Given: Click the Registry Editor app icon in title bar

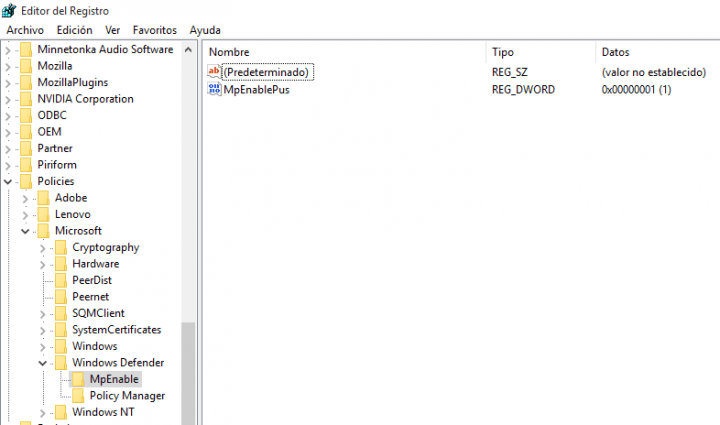Looking at the screenshot, I should 9,10.
